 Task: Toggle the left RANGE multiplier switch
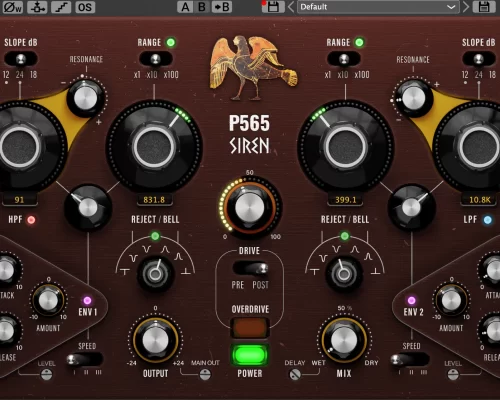[155, 59]
